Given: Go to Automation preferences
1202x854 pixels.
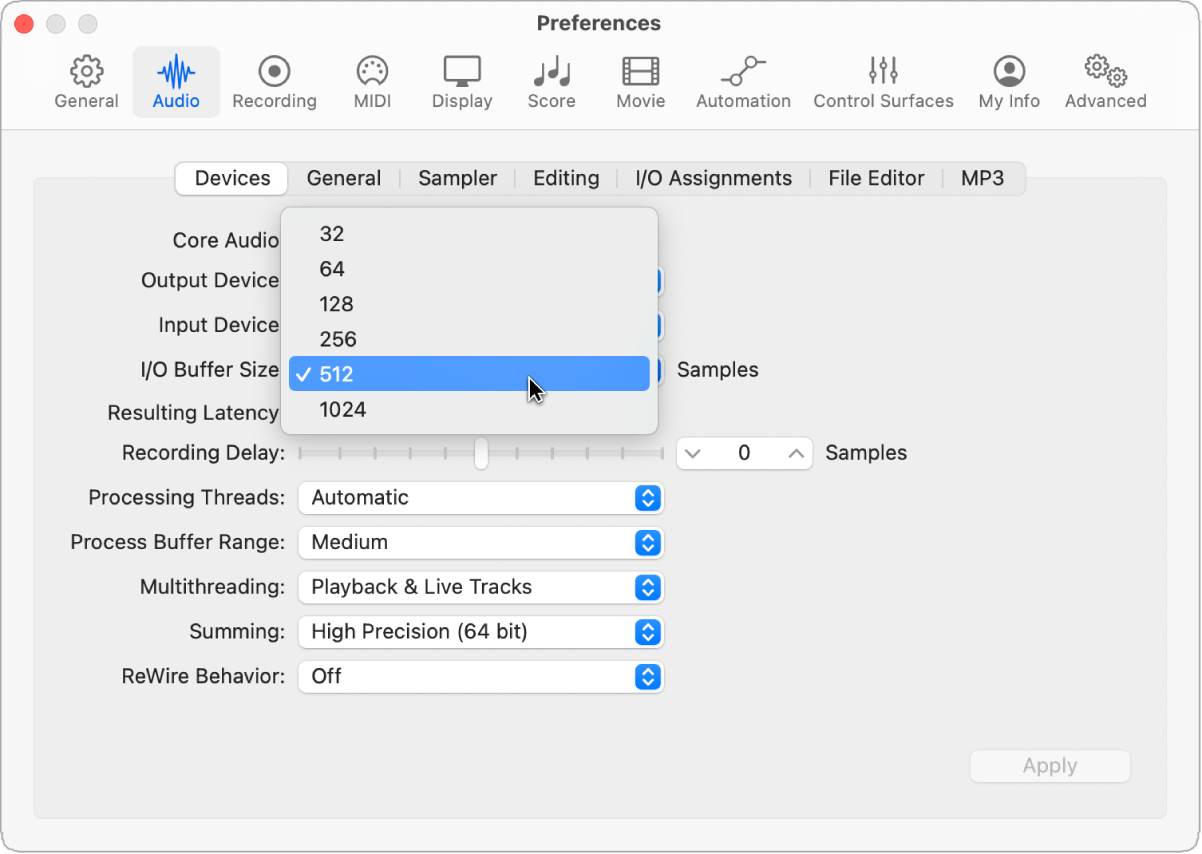Looking at the screenshot, I should point(743,82).
